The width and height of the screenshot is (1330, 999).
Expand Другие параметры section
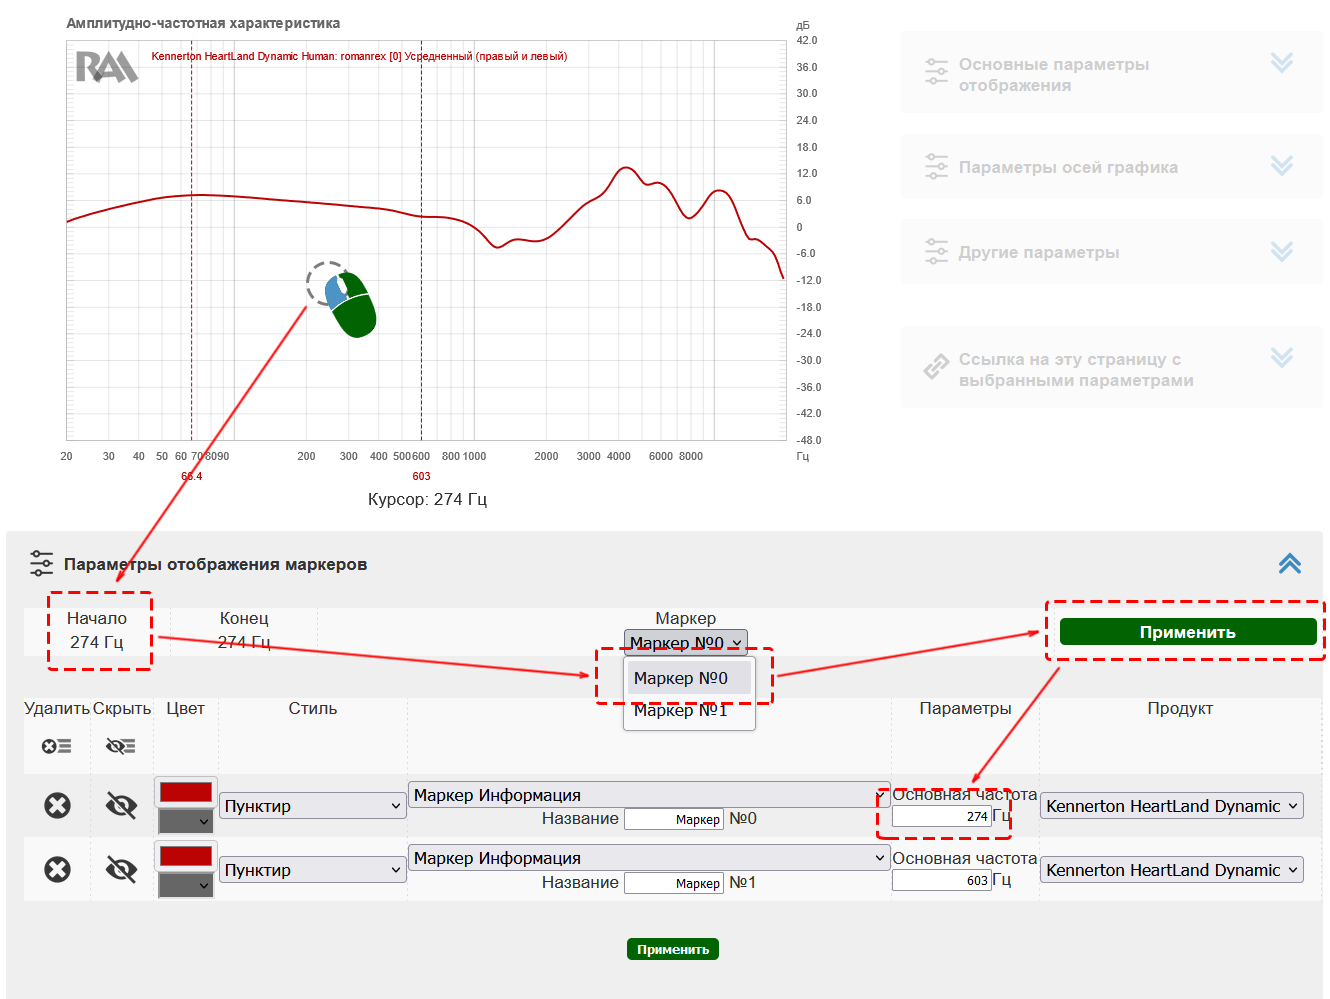pyautogui.click(x=1282, y=251)
